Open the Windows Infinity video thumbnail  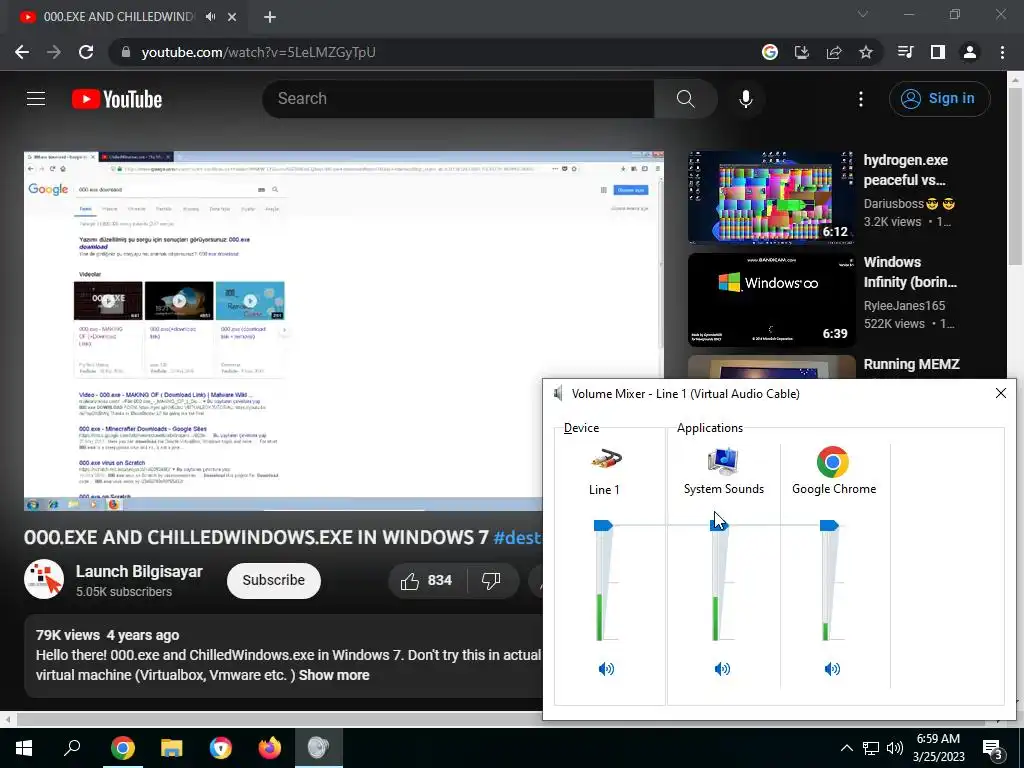point(771,300)
